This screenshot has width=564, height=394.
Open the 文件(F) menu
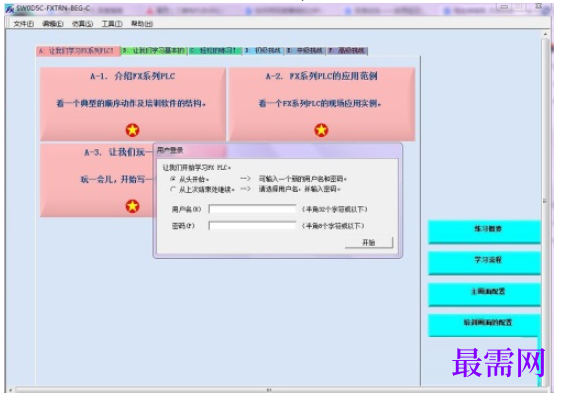click(24, 24)
